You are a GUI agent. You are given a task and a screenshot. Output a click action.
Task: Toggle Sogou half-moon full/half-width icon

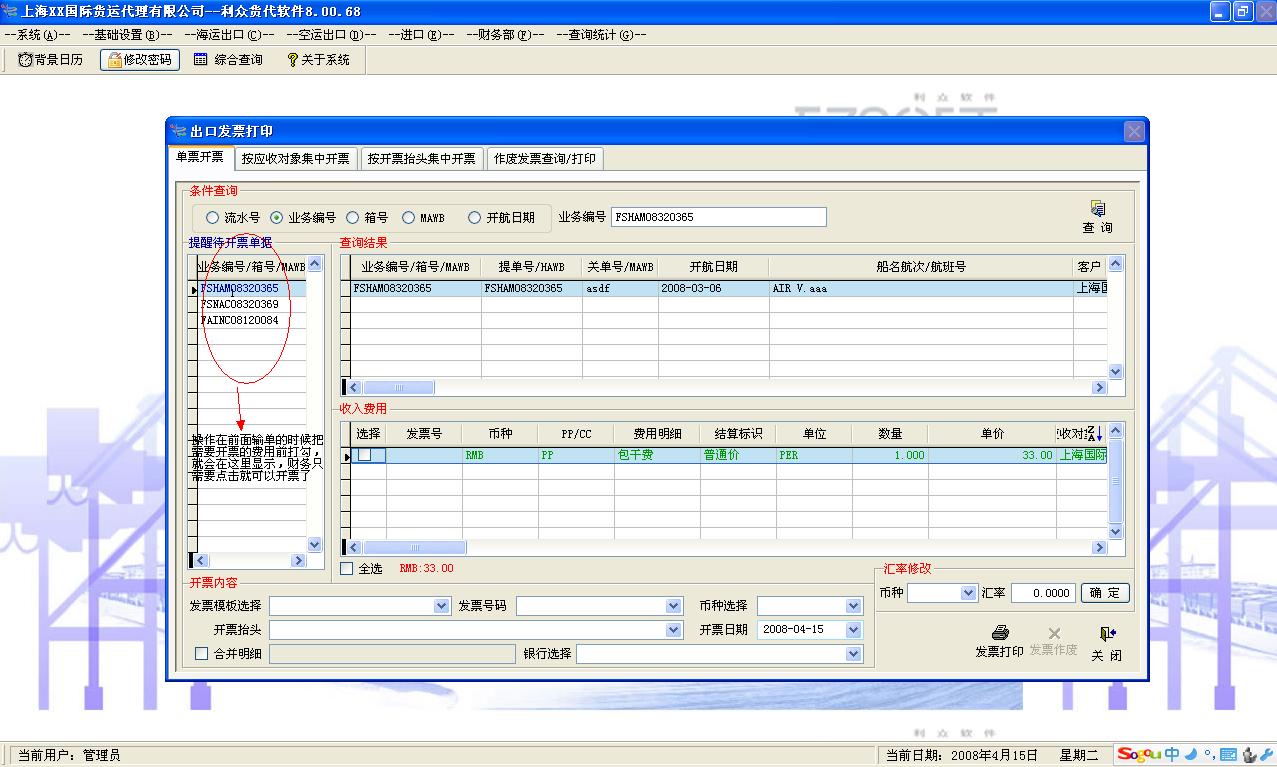[x=1189, y=755]
